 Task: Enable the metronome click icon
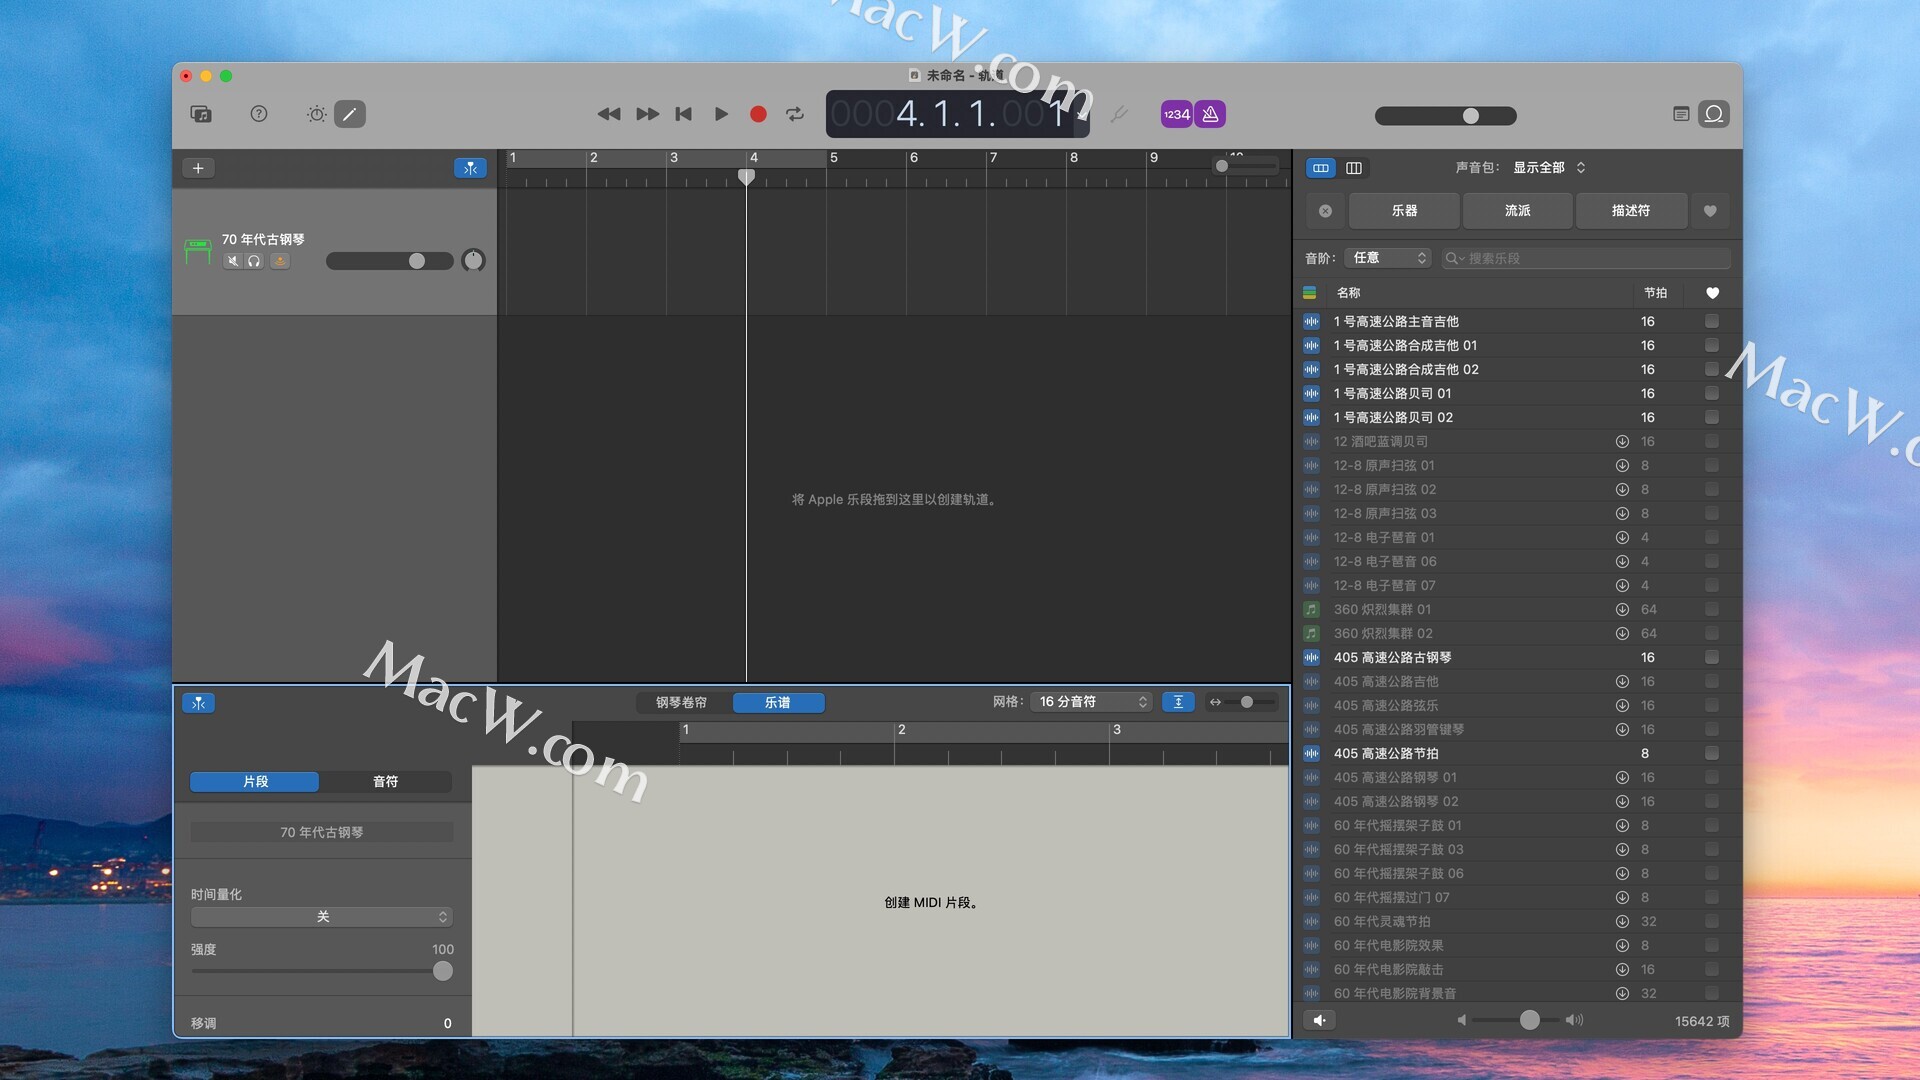pyautogui.click(x=1210, y=114)
